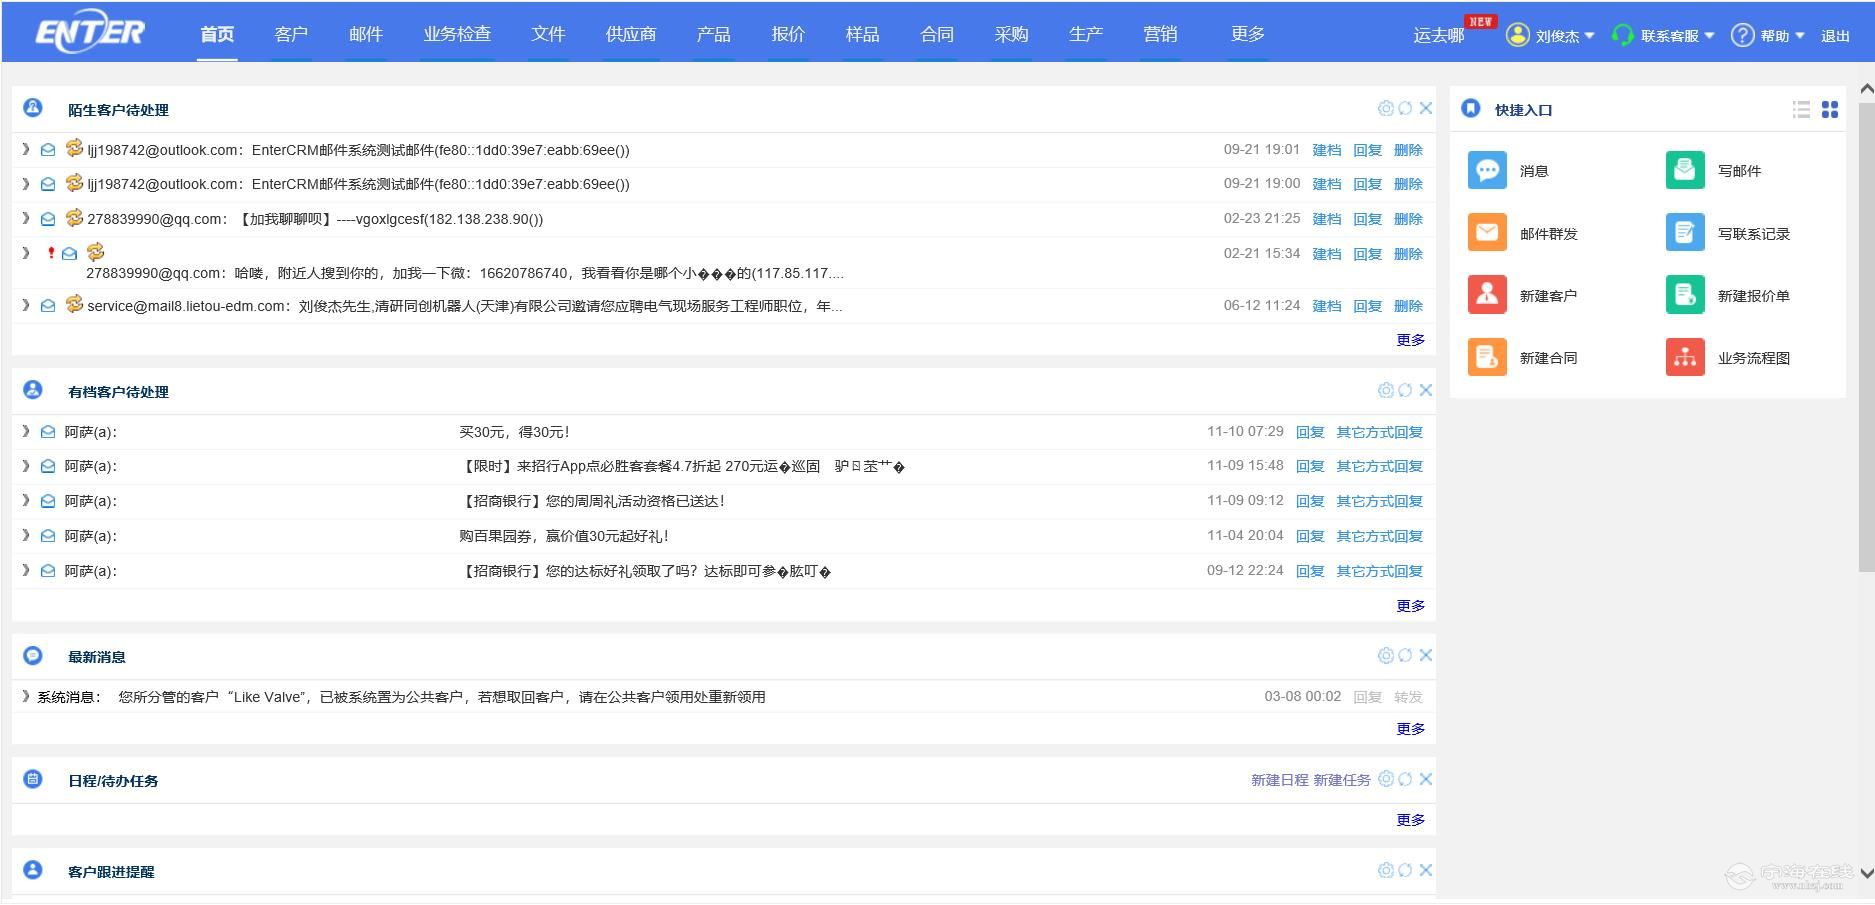
Task: Click the page vertical scrollbar thumb
Action: (x=1866, y=335)
